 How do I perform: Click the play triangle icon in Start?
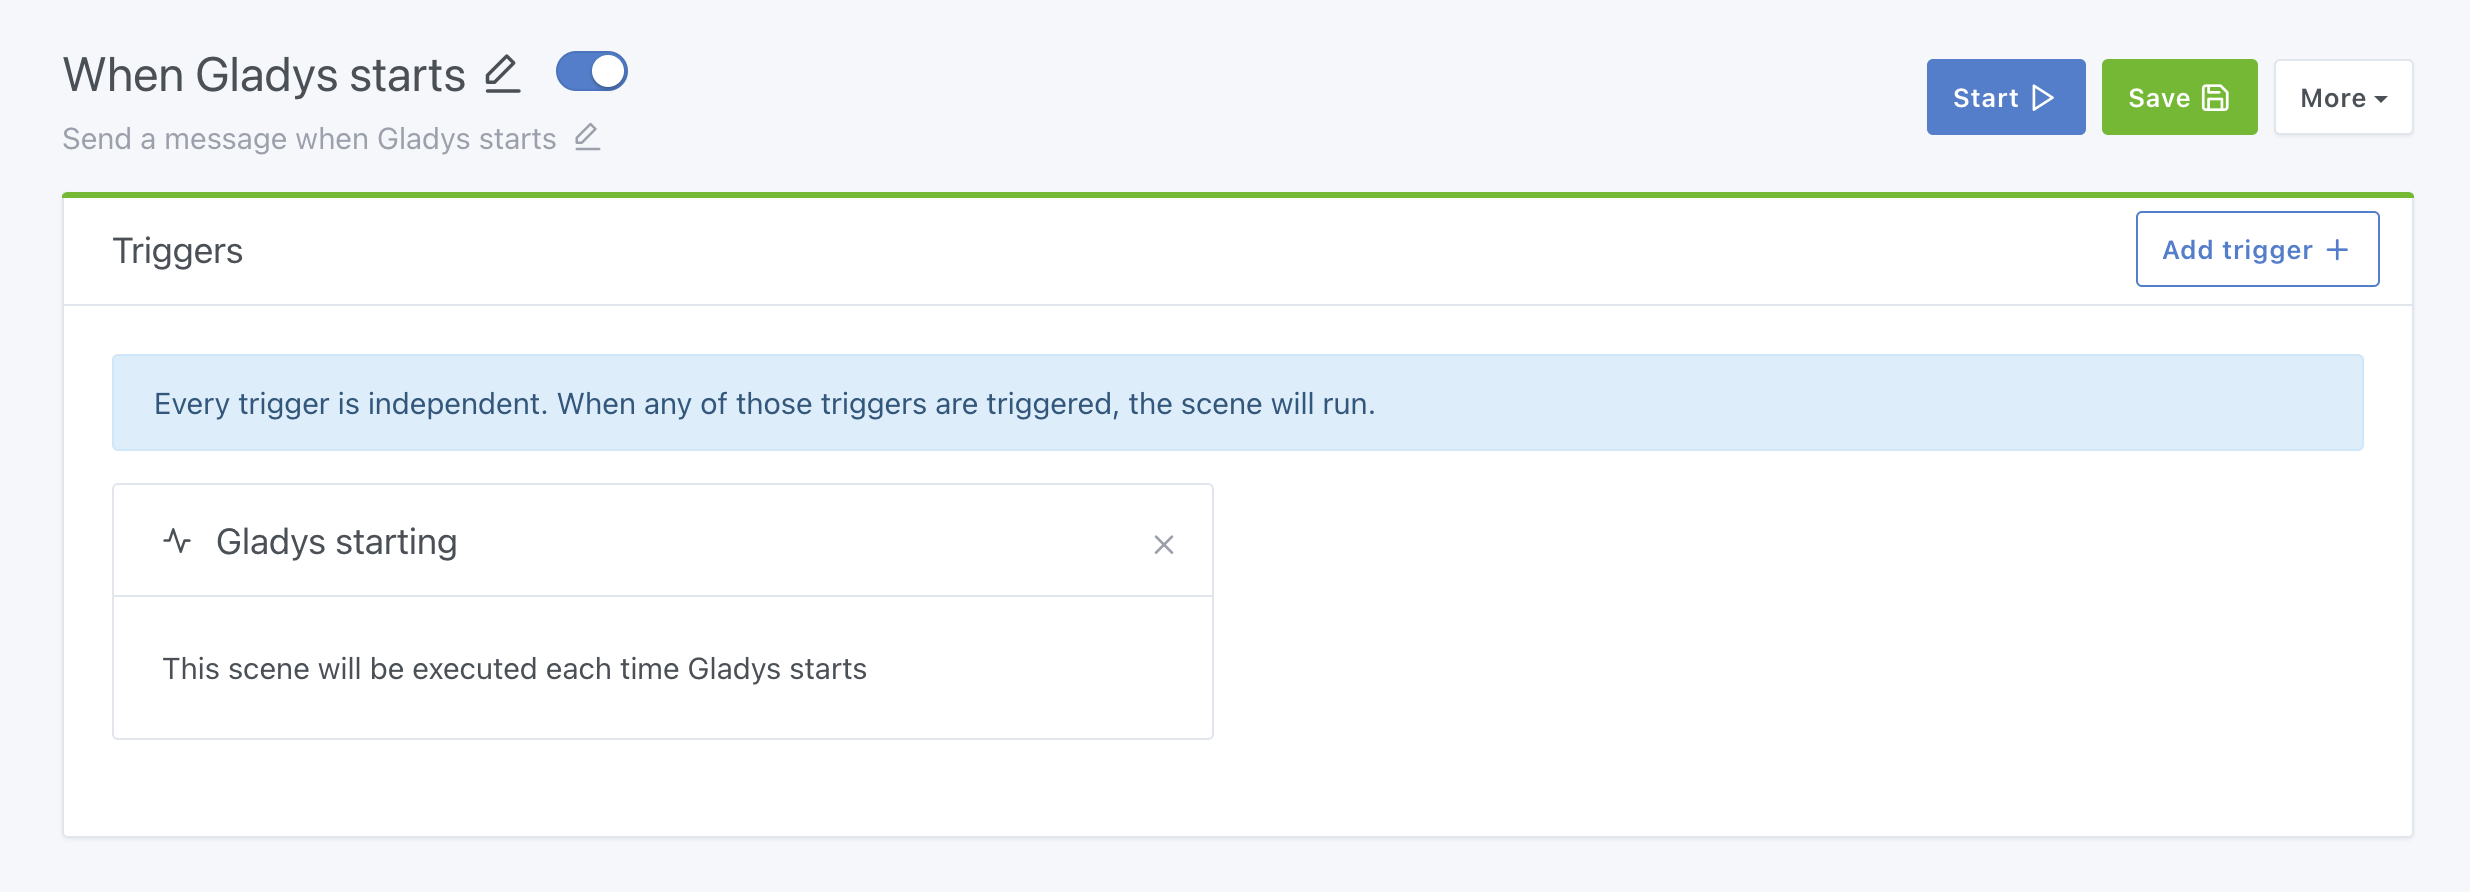[x=2043, y=98]
